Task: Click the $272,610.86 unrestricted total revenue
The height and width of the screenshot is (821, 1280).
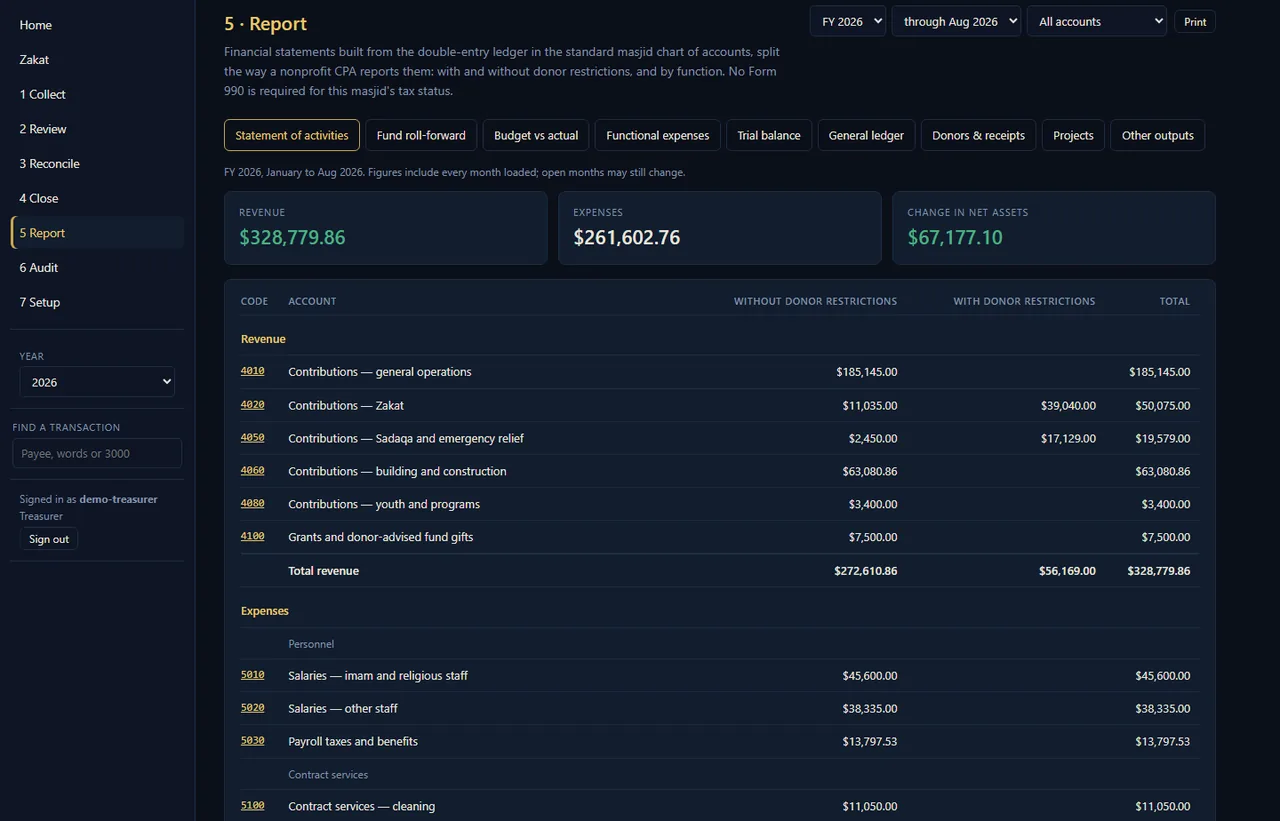Action: coord(866,571)
